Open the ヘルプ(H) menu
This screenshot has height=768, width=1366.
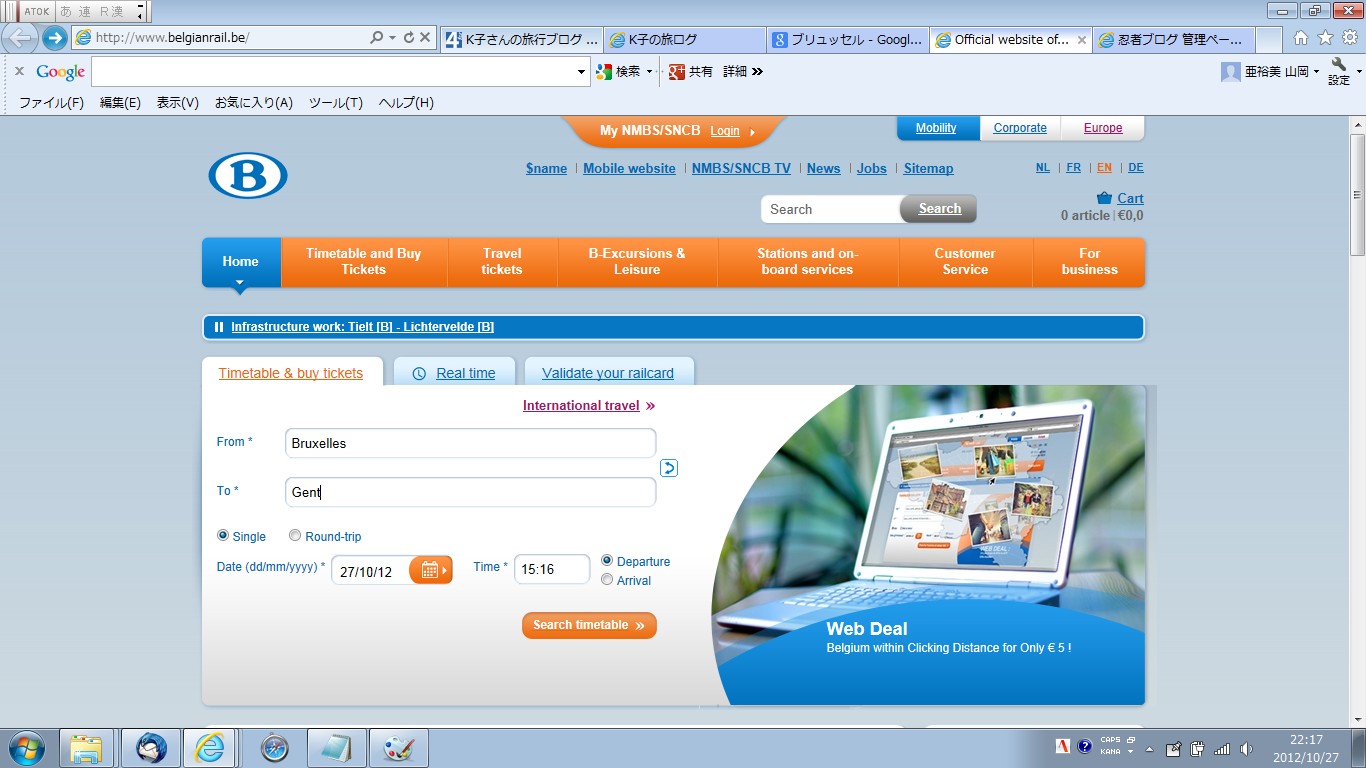click(x=406, y=103)
